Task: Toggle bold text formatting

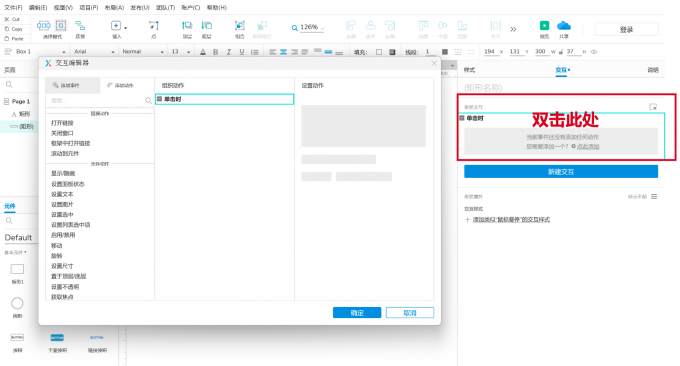Action: (x=216, y=52)
